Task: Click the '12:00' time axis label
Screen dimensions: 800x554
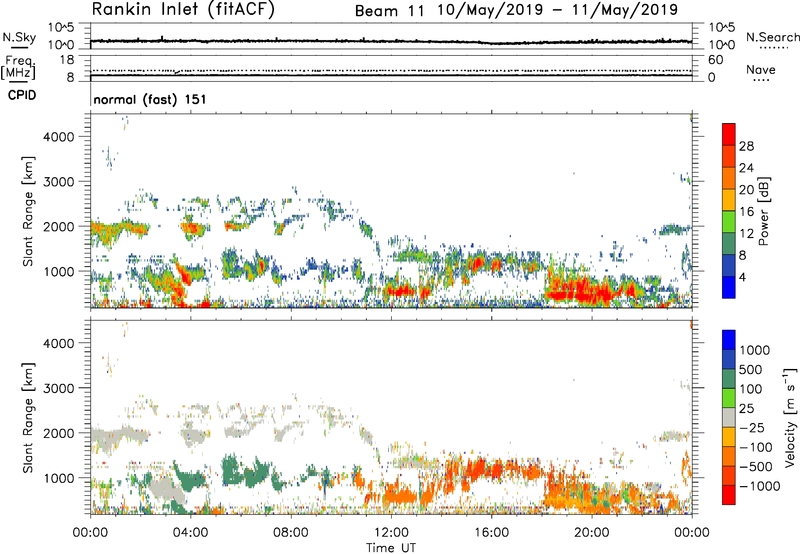Action: pyautogui.click(x=391, y=533)
